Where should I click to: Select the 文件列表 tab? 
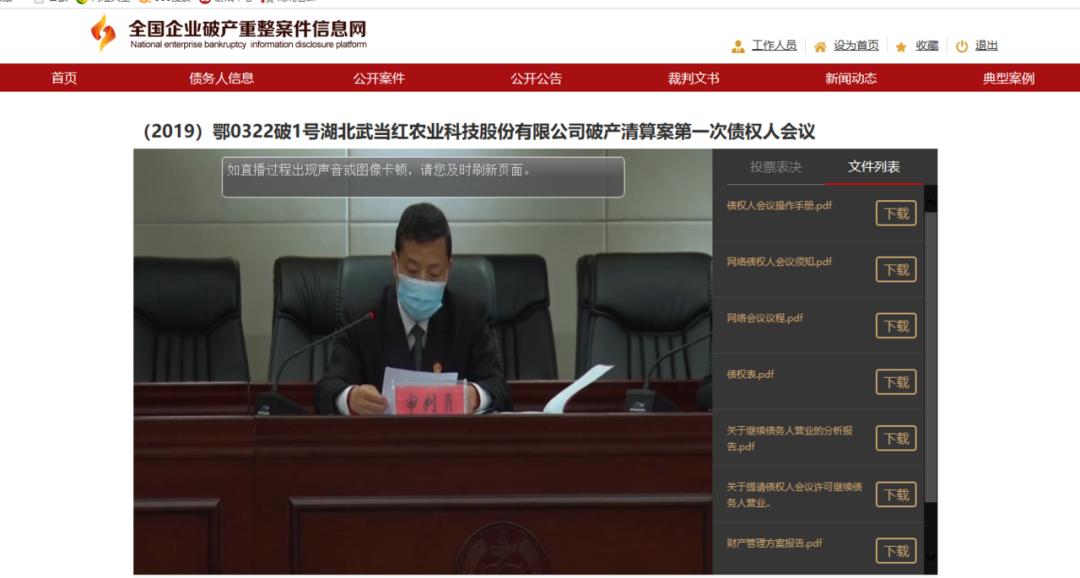click(873, 167)
